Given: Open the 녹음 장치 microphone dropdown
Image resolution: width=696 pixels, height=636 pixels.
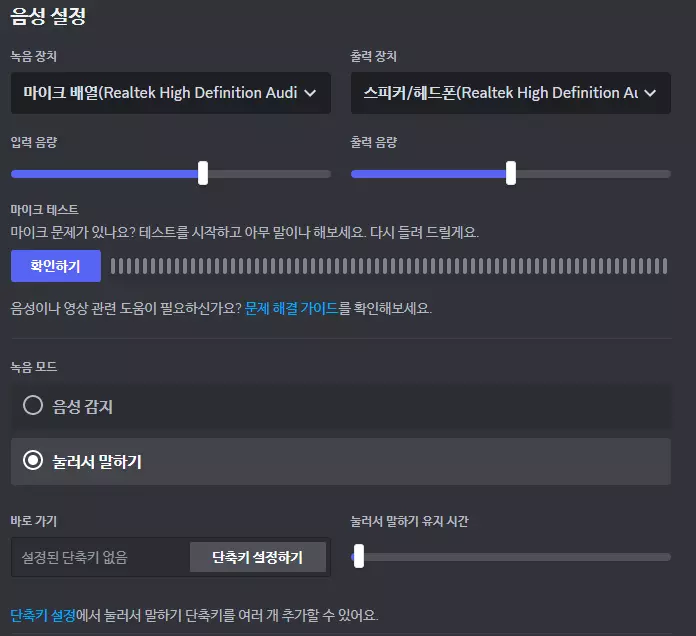Looking at the screenshot, I should [171, 93].
